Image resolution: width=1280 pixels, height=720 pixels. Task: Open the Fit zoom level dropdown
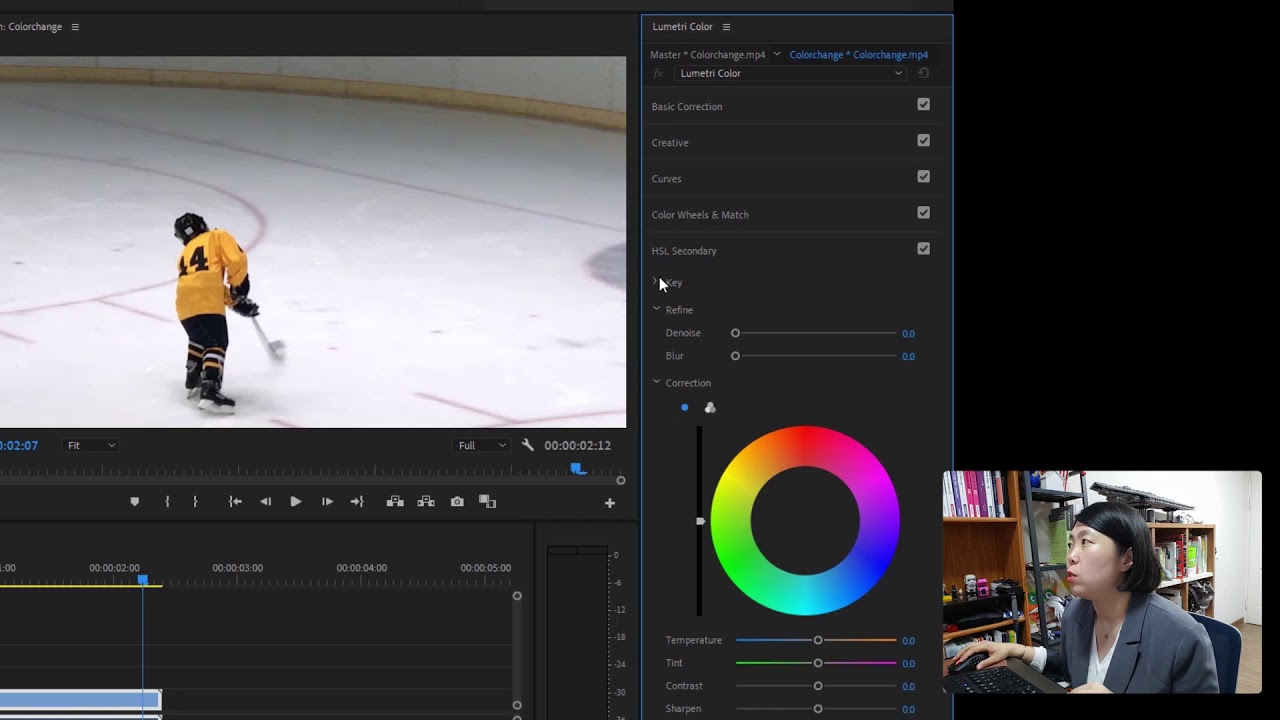(90, 445)
